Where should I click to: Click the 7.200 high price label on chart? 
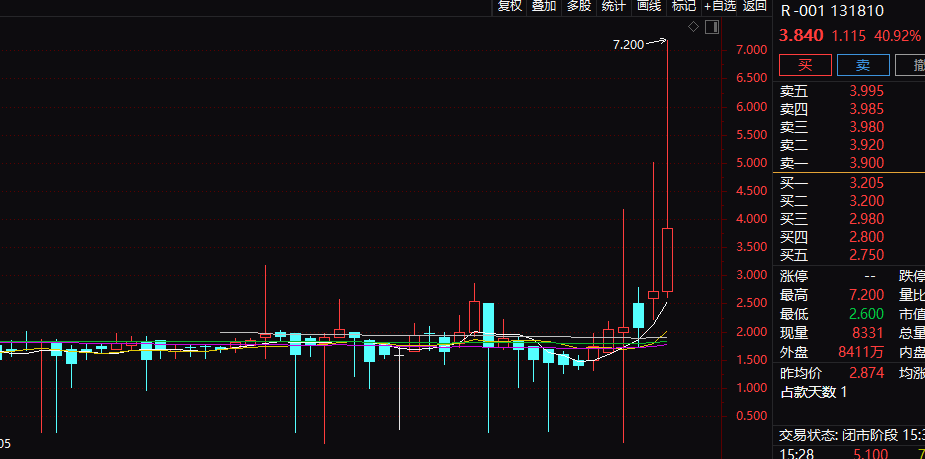point(628,45)
